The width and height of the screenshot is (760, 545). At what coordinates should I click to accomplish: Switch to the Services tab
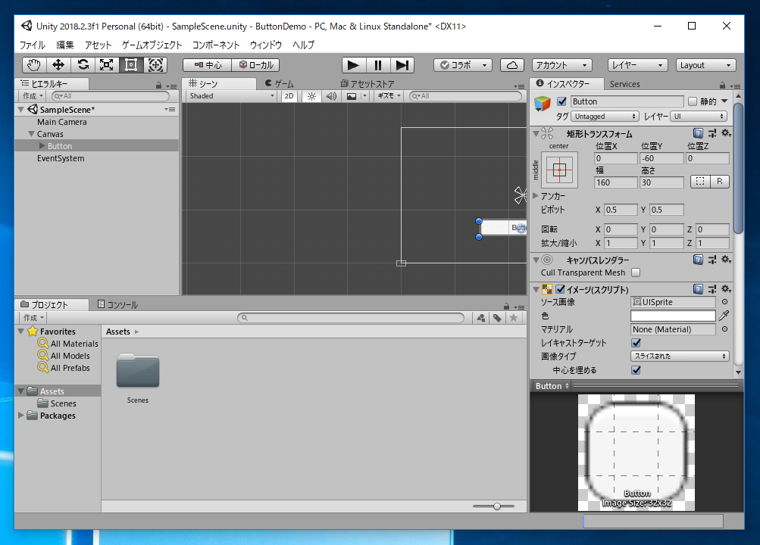[x=624, y=84]
